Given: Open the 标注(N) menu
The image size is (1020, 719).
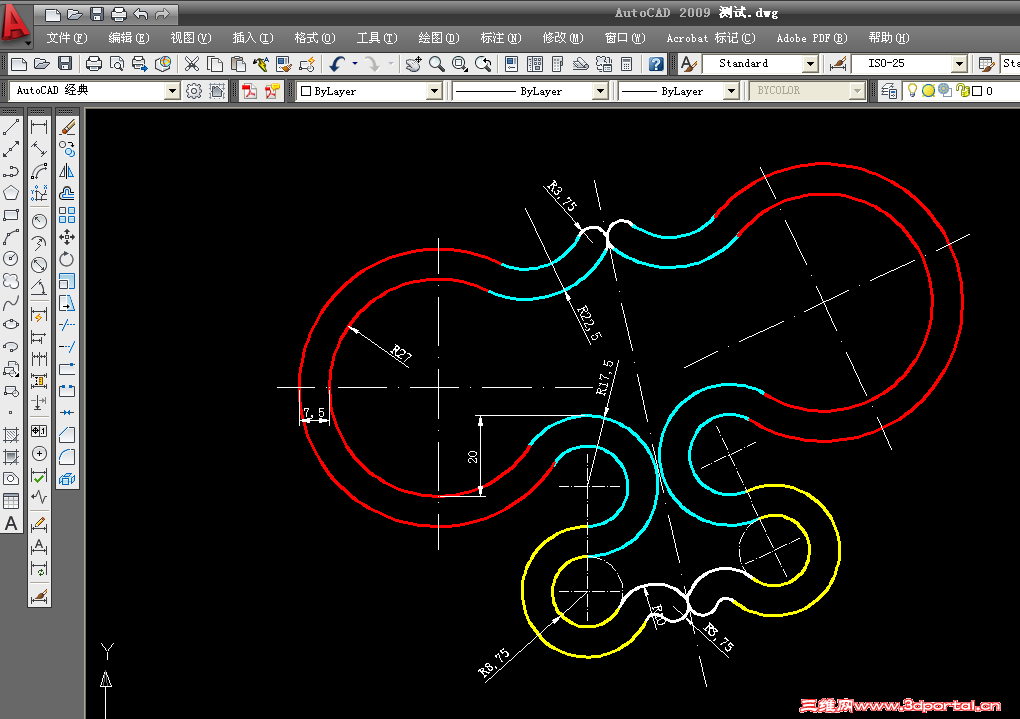Looking at the screenshot, I should (500, 38).
